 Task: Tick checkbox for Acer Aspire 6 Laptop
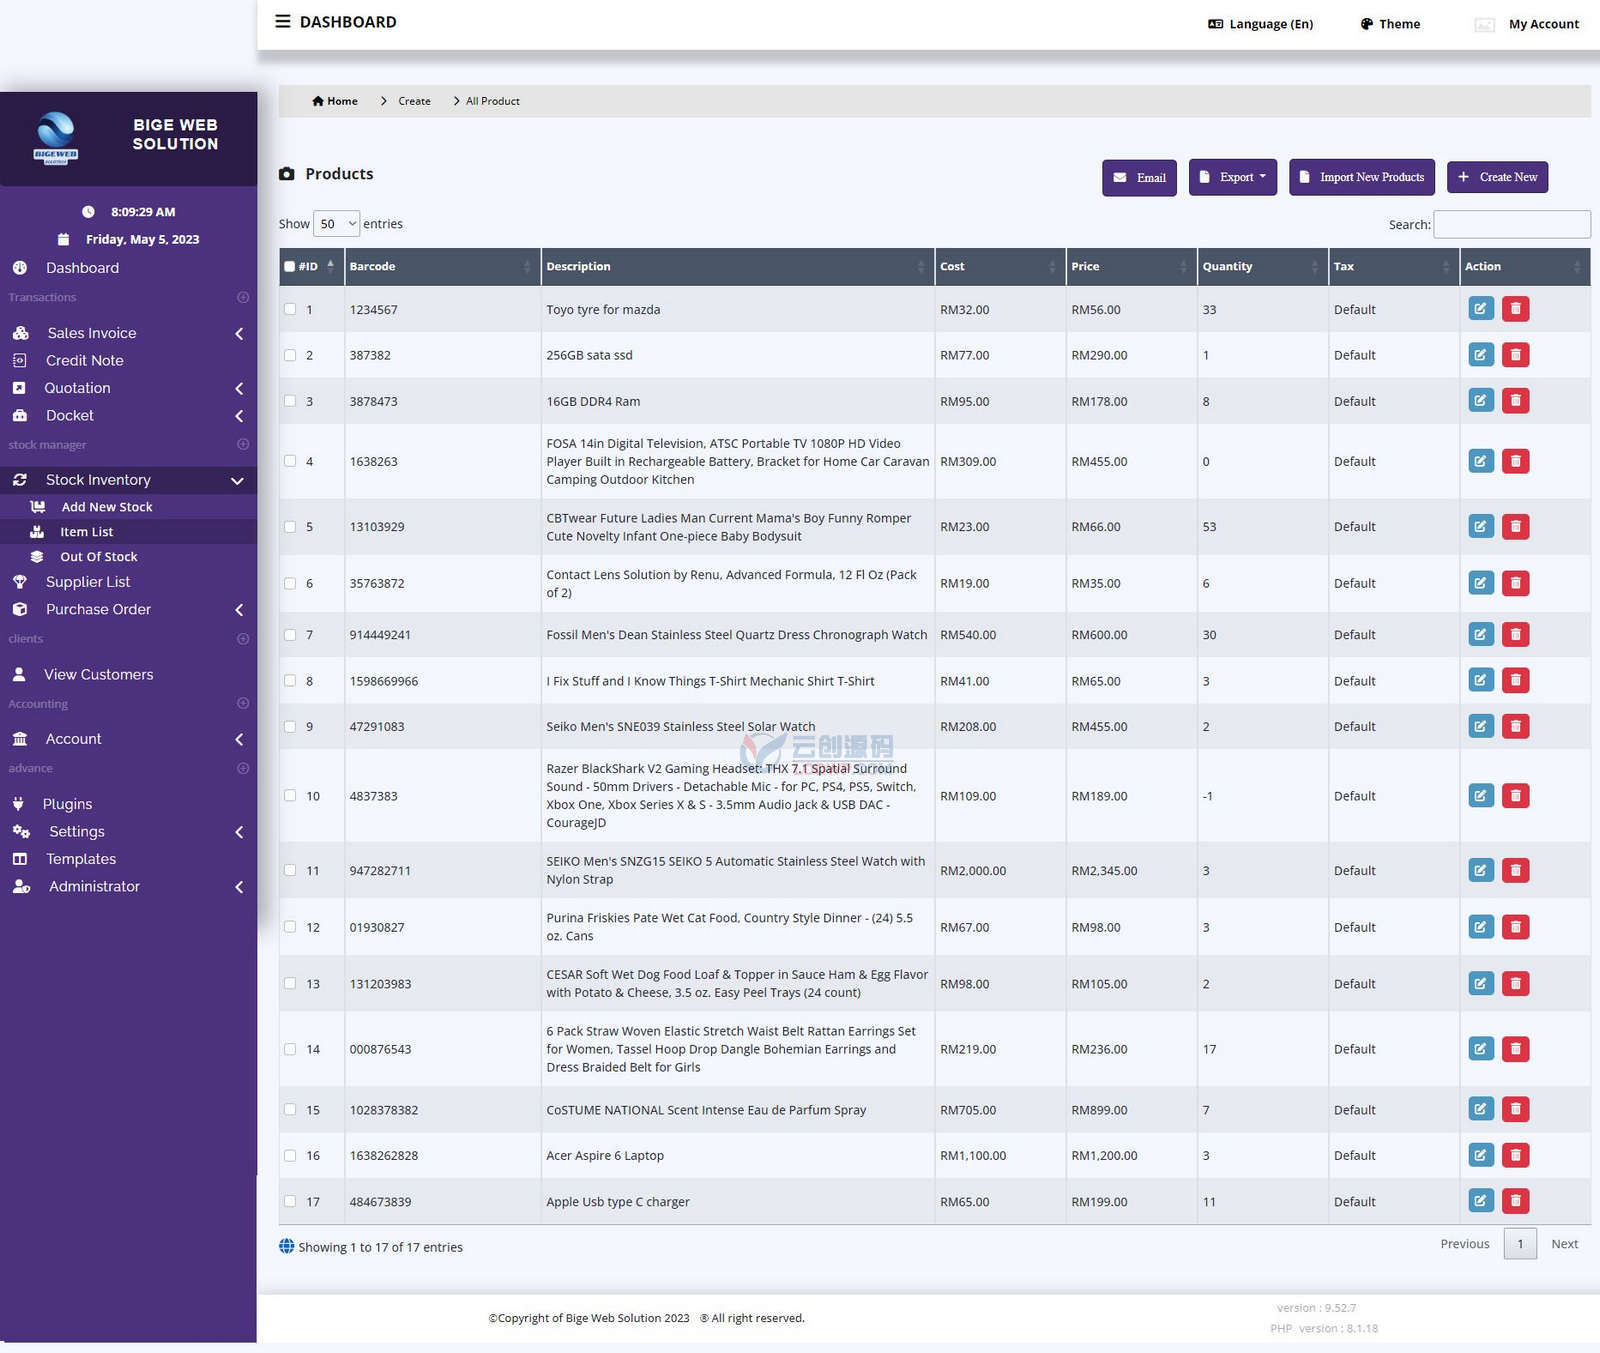coord(290,1155)
